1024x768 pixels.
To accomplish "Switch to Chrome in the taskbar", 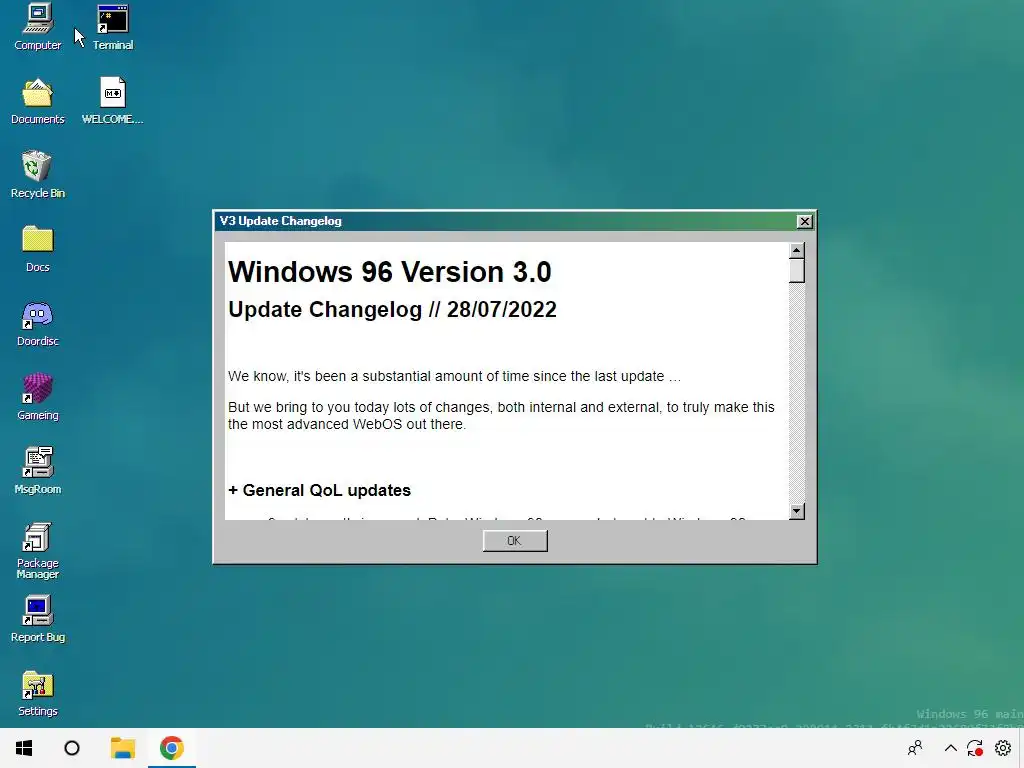I will tap(172, 748).
